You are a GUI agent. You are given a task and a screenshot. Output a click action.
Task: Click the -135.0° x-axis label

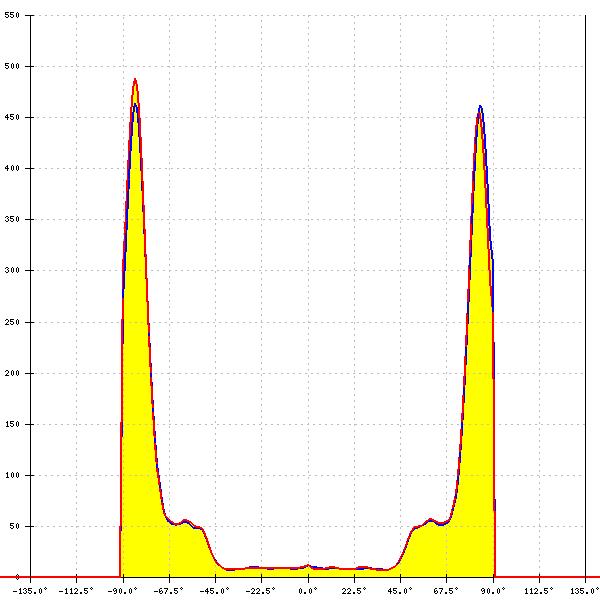(x=31, y=591)
